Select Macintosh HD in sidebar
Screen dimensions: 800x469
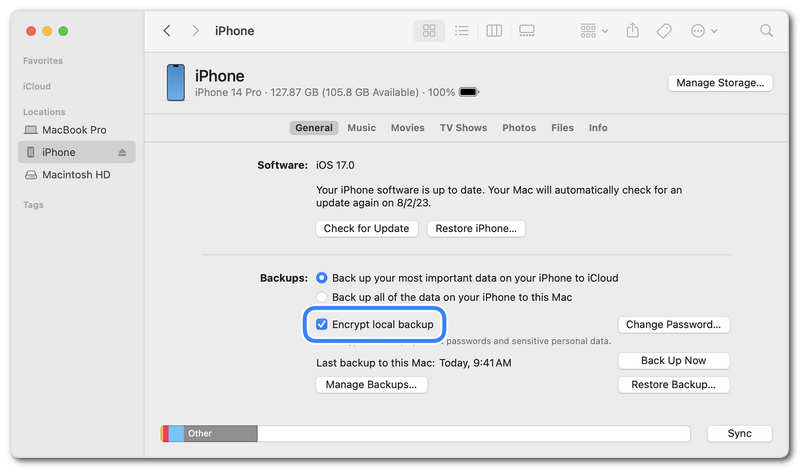[x=77, y=175]
